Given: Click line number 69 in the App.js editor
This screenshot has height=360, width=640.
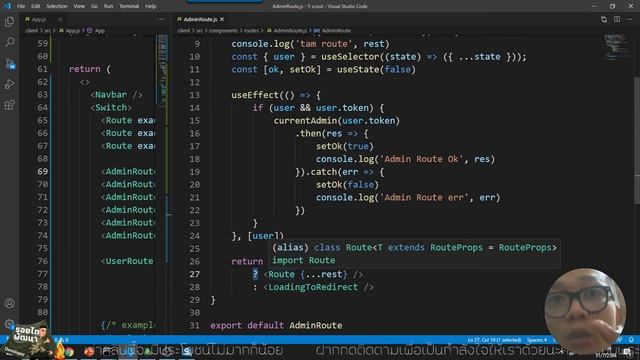Looking at the screenshot, I should pyautogui.click(x=42, y=171).
